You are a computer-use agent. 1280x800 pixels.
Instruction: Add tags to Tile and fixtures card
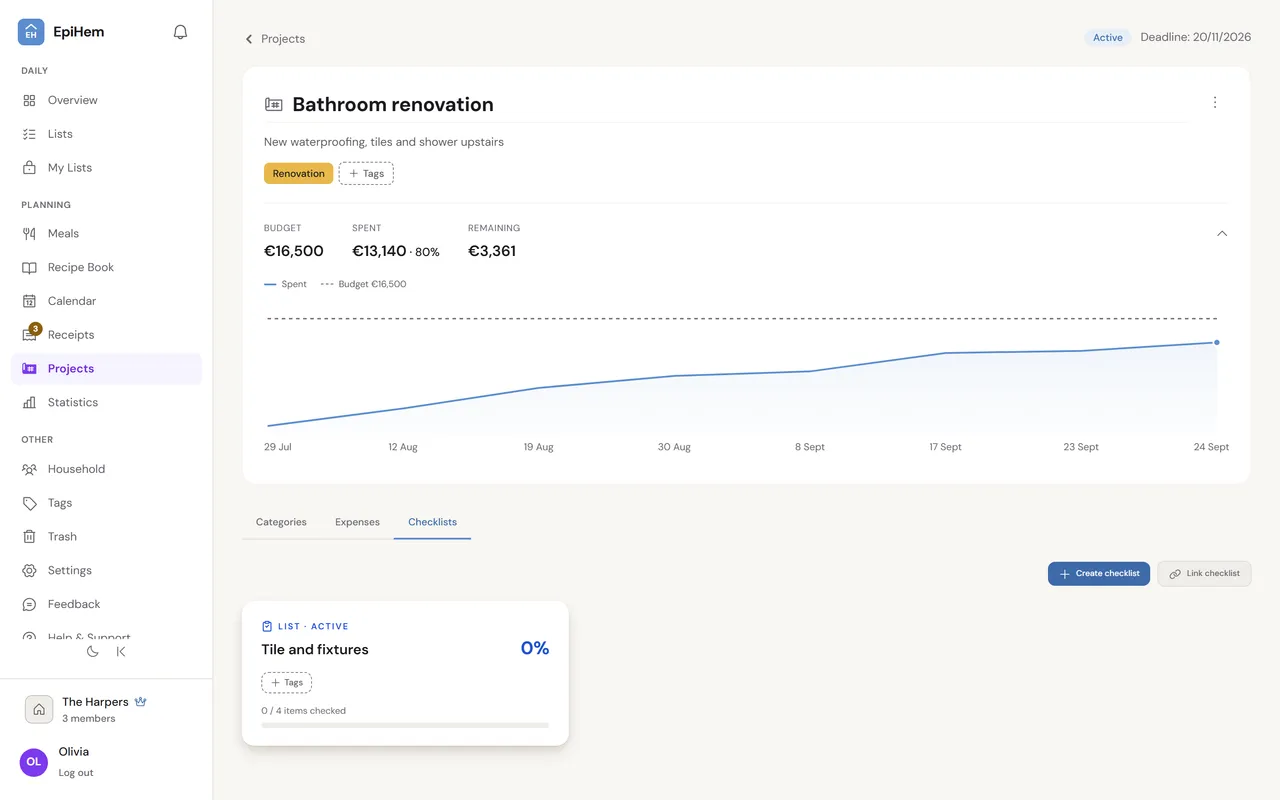click(x=286, y=683)
